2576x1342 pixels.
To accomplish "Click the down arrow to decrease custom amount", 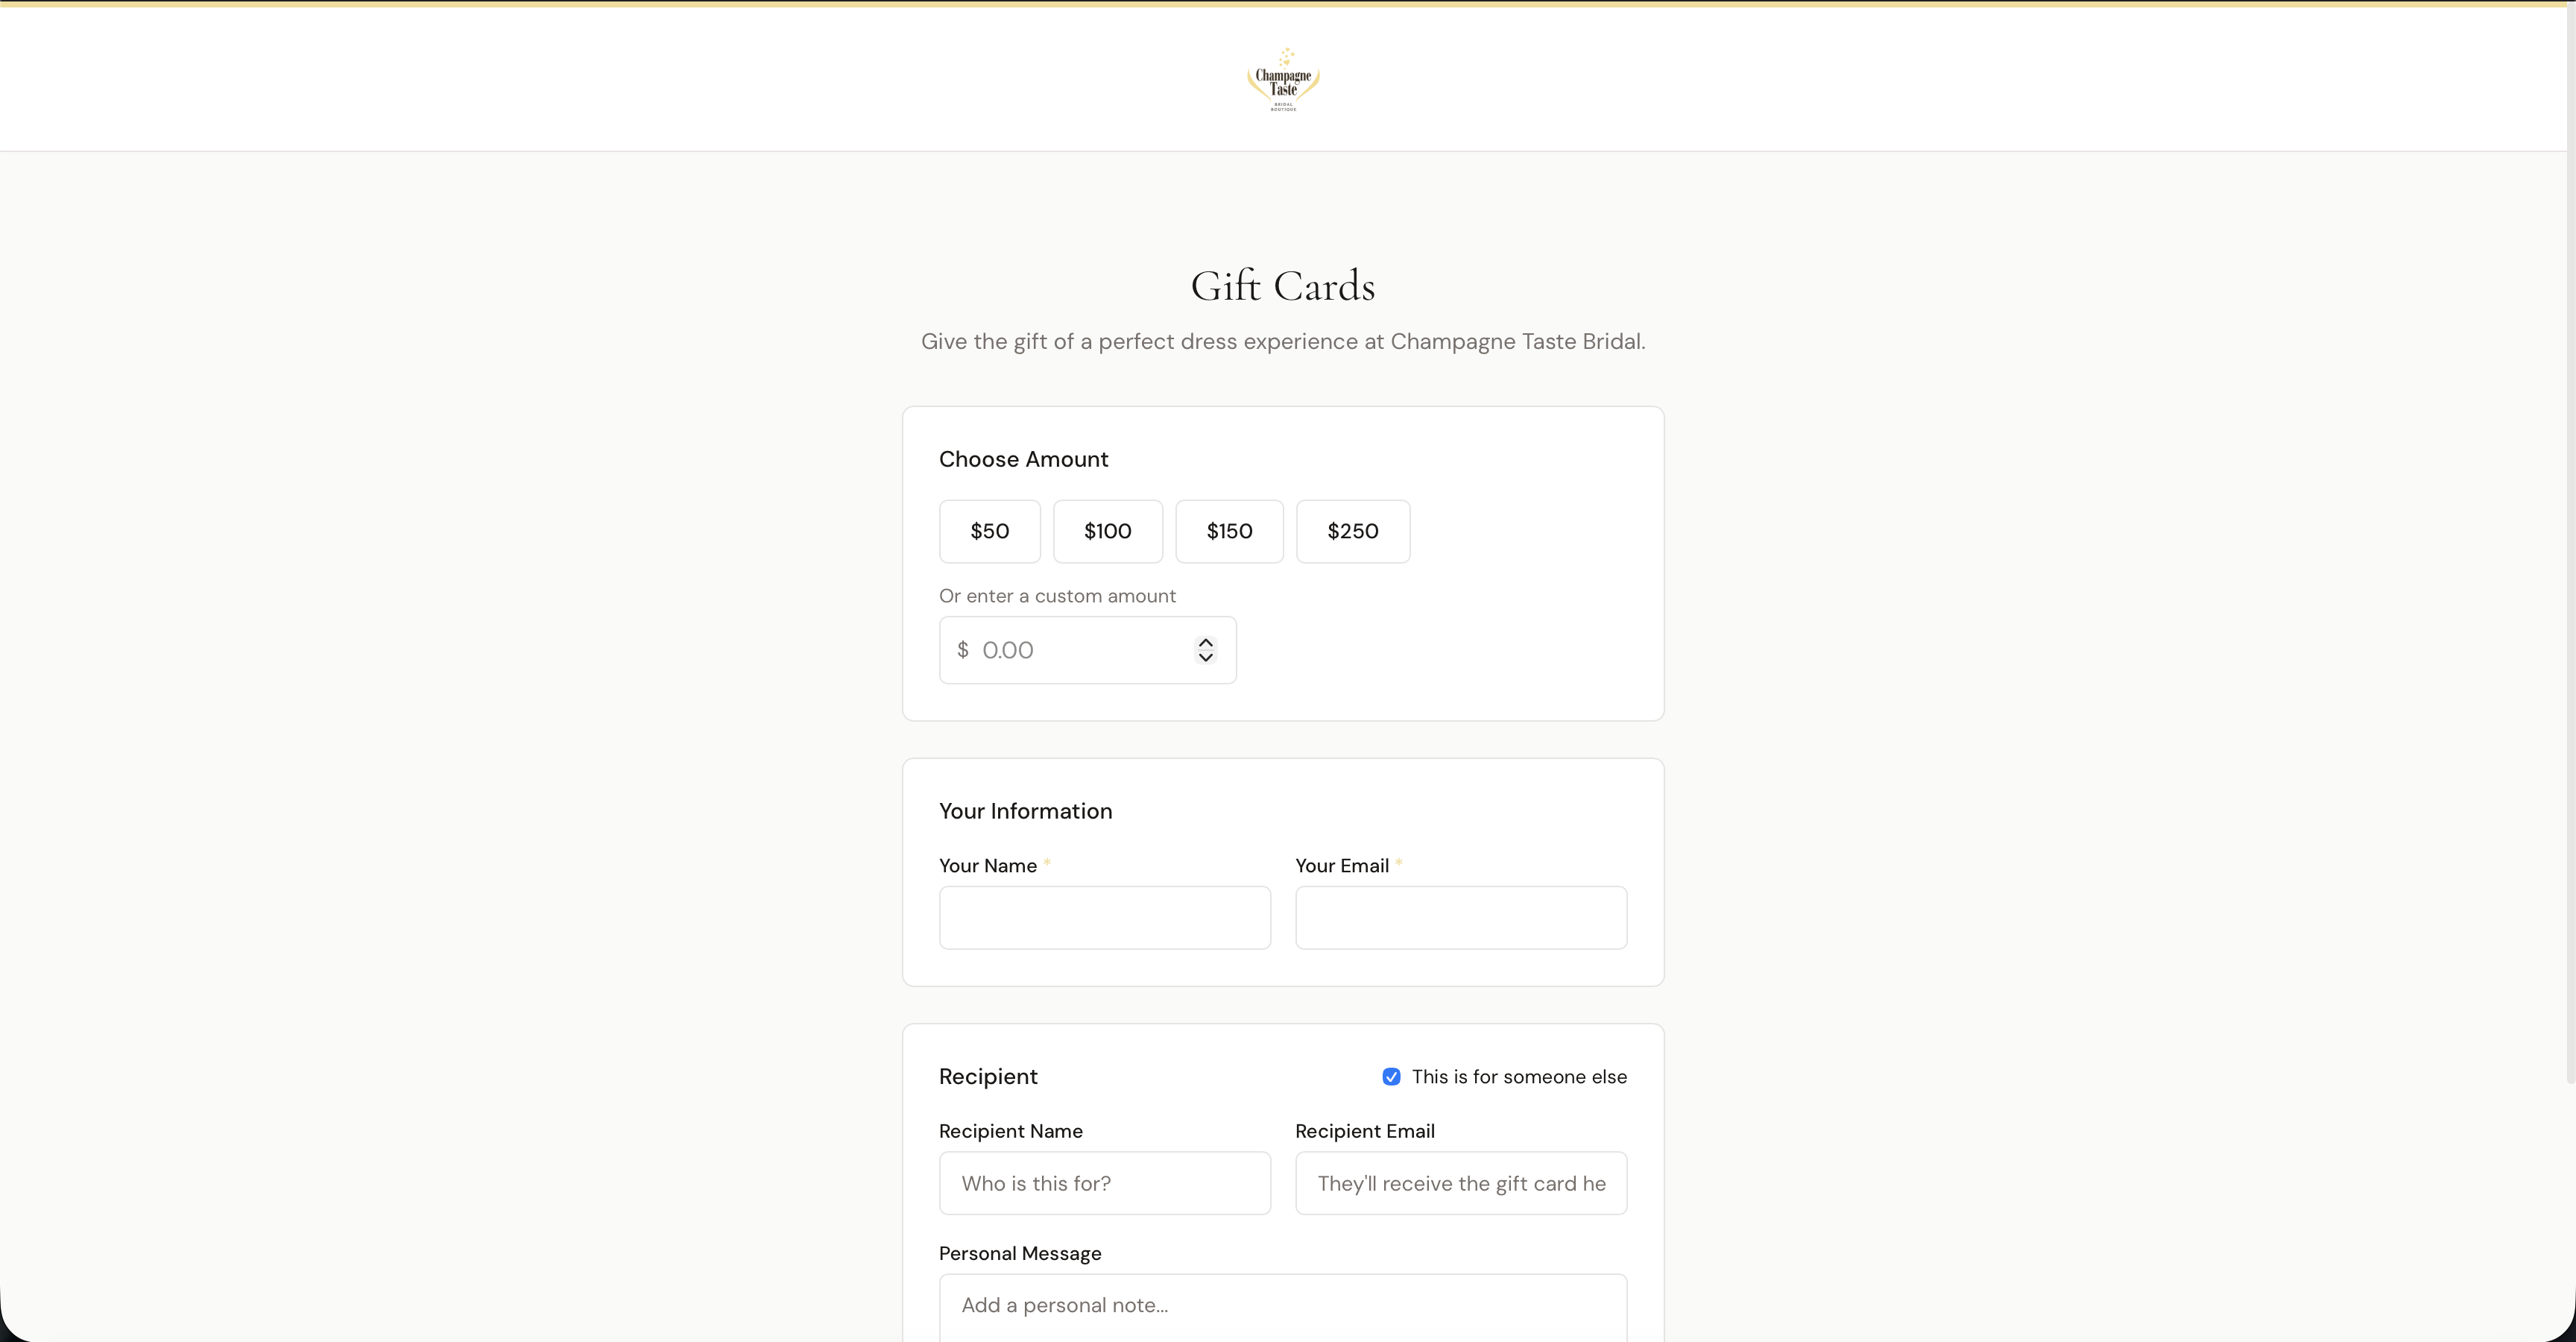I will coord(1206,659).
